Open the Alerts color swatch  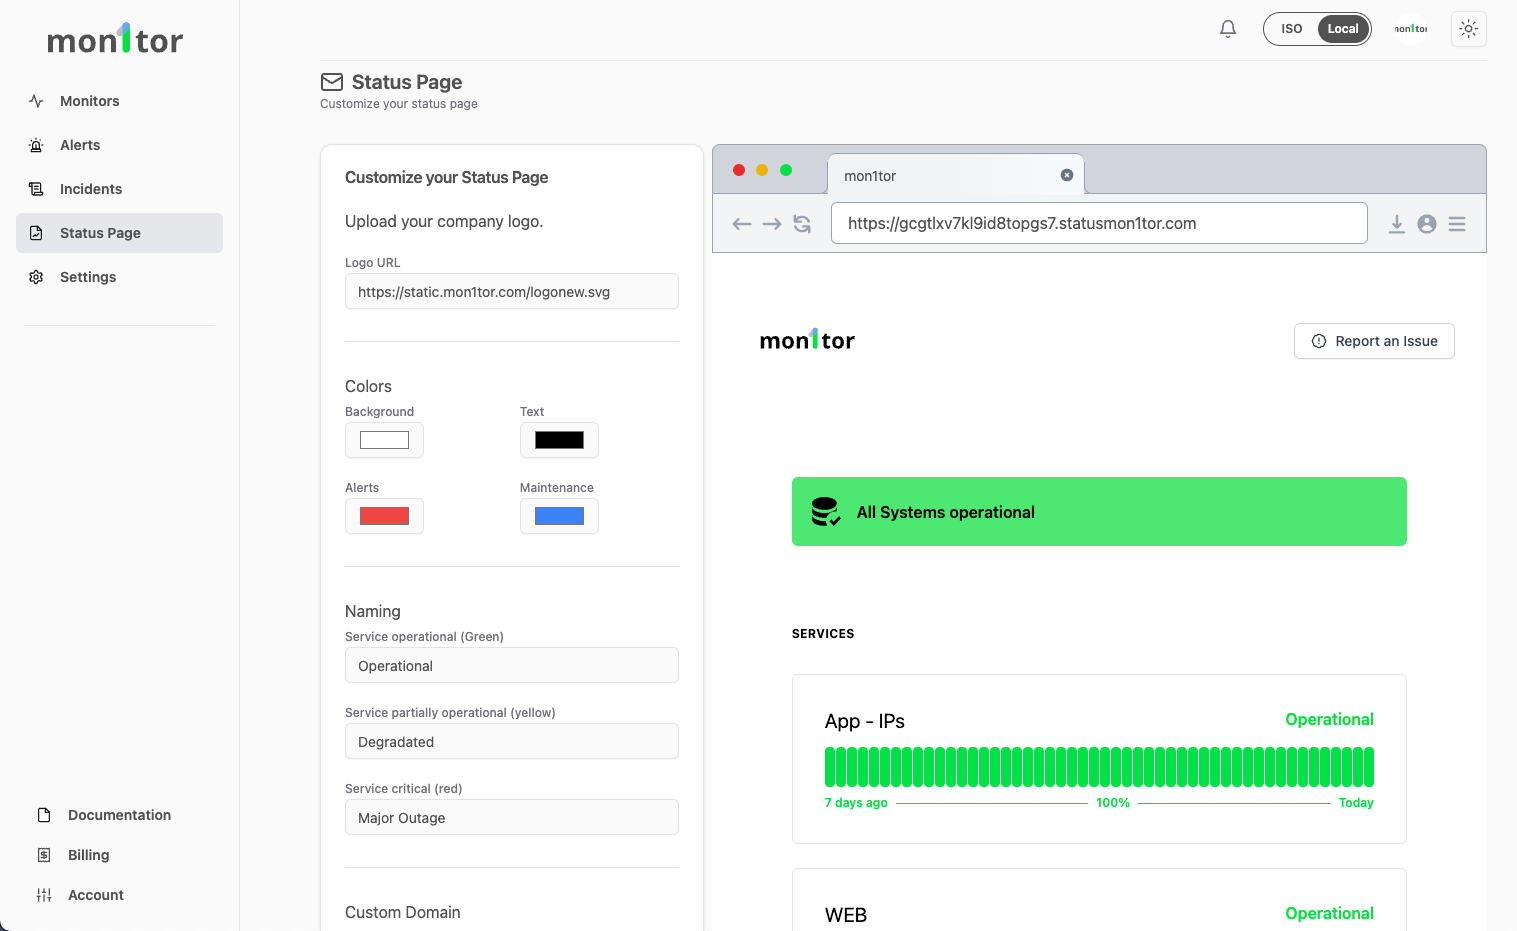tap(384, 516)
